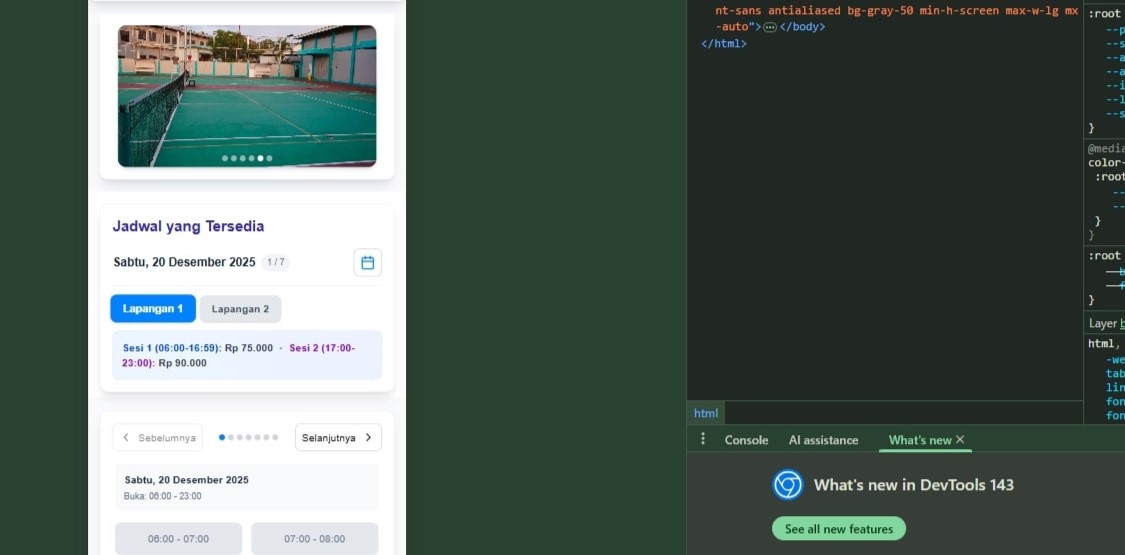Click the last day pagination dot

point(275,437)
